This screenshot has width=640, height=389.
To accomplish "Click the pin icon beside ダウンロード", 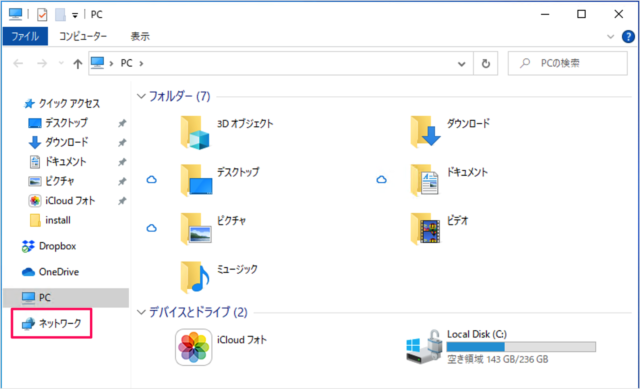I will pos(122,142).
